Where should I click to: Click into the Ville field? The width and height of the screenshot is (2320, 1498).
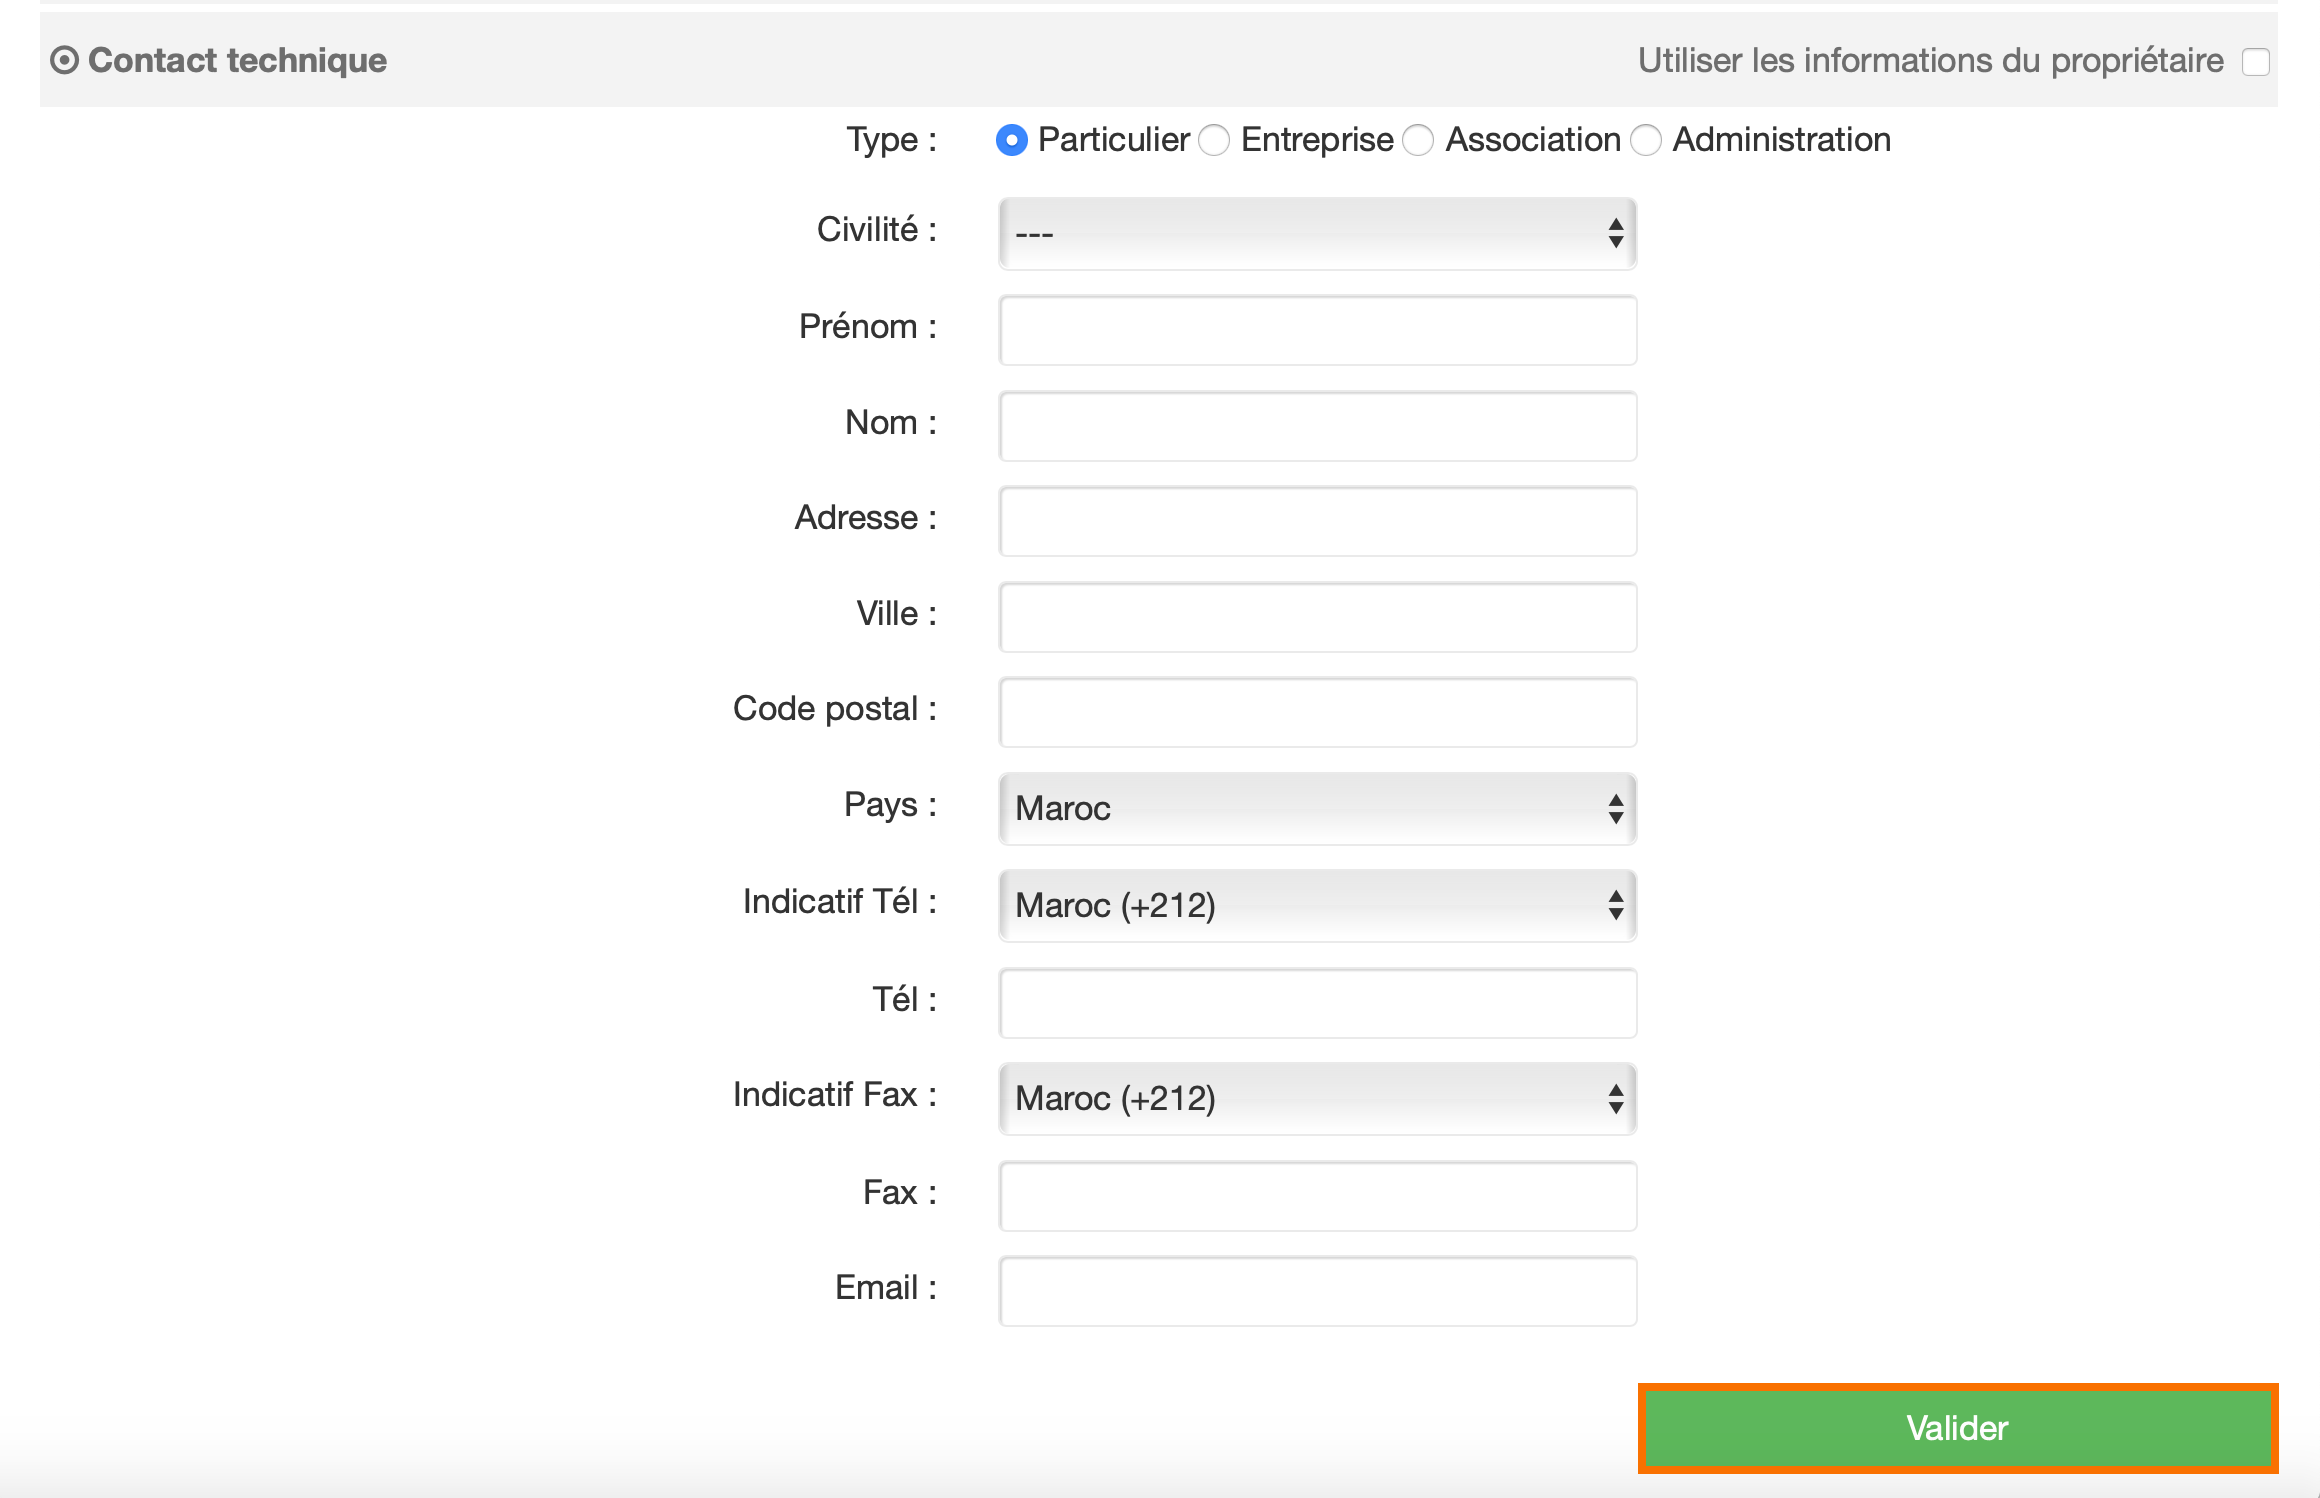click(1317, 617)
